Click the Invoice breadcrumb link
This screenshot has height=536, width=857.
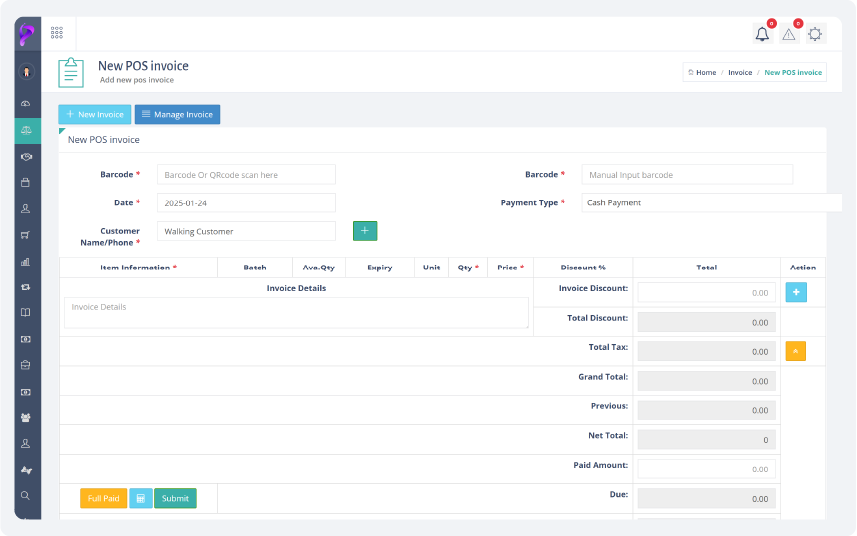[x=740, y=73]
